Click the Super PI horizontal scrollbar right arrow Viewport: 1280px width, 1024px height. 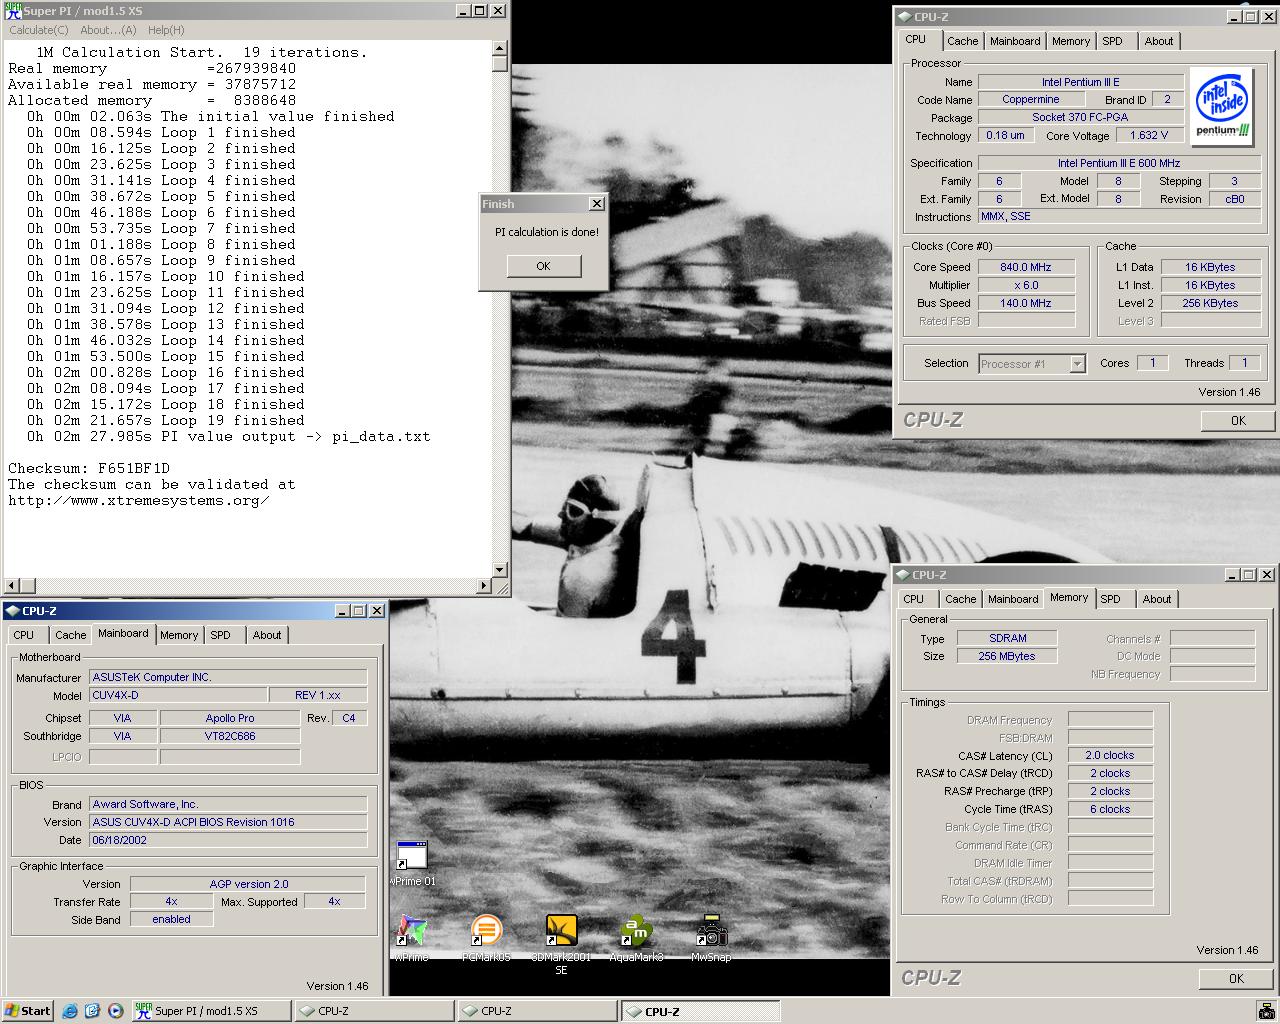485,585
